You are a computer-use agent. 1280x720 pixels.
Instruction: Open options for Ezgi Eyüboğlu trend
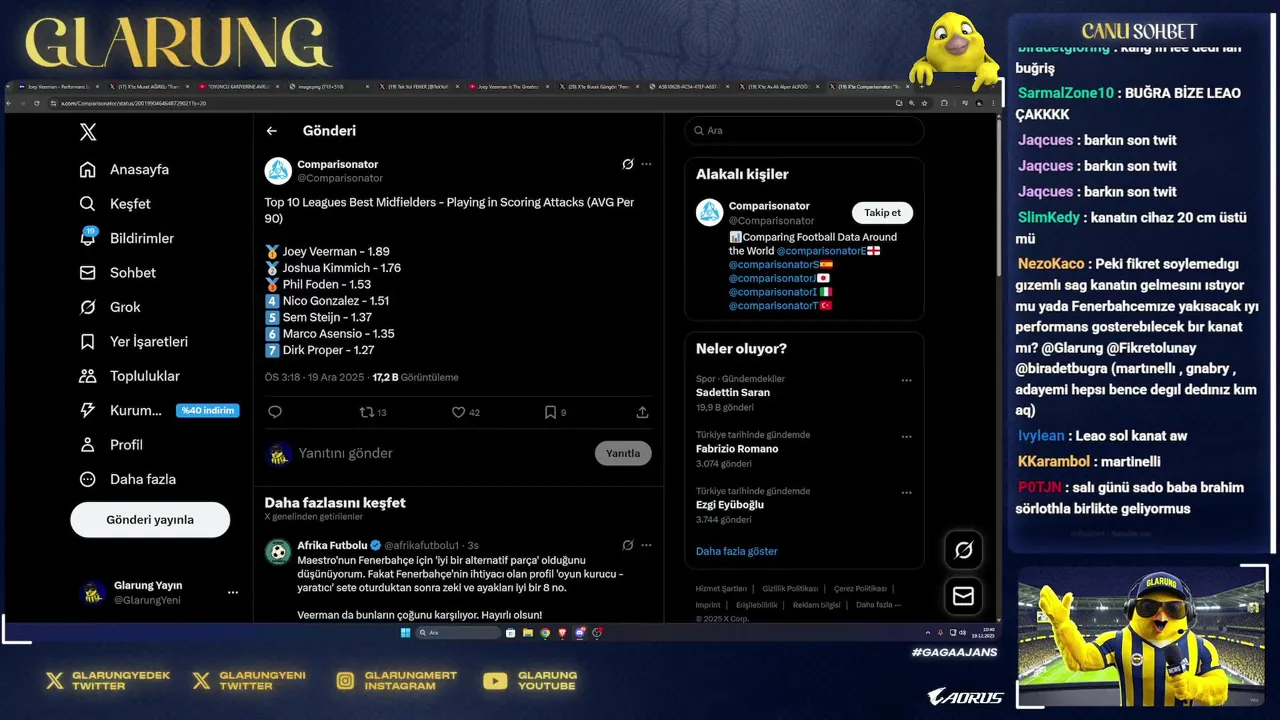pyautogui.click(x=906, y=492)
